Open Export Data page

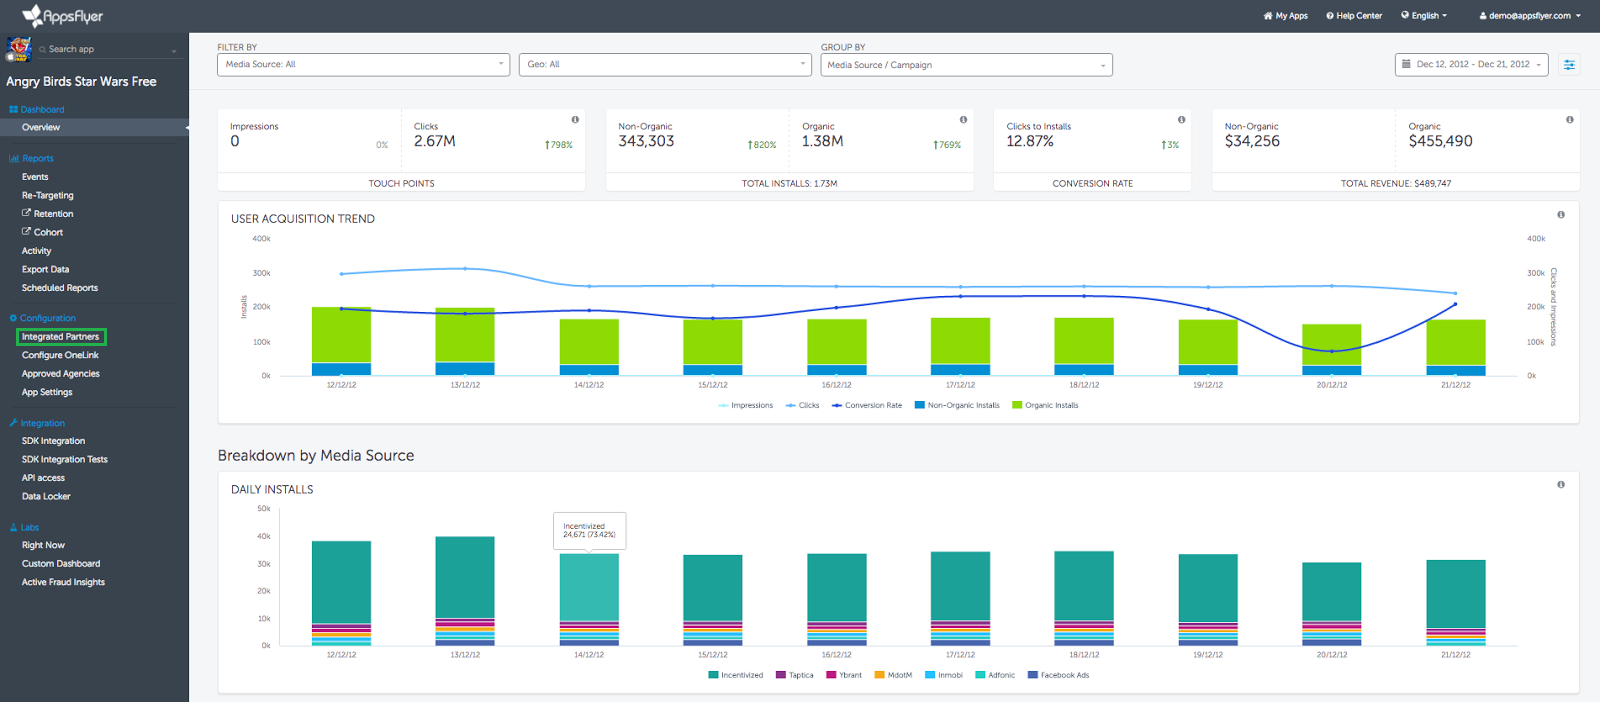[x=46, y=269]
